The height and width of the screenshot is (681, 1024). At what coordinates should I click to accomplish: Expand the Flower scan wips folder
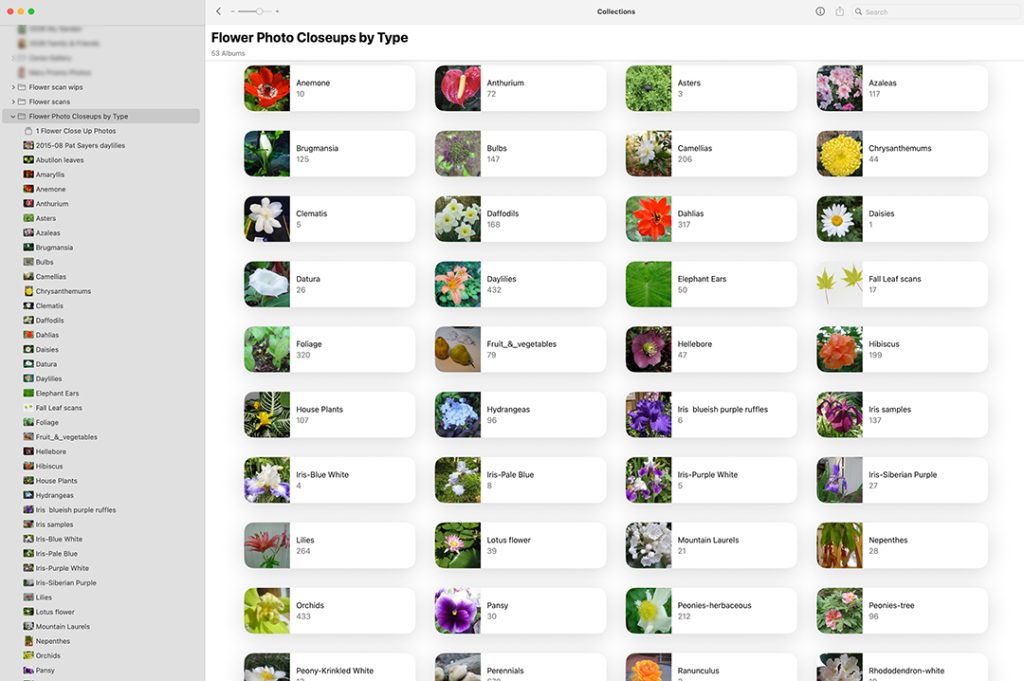click(x=13, y=87)
